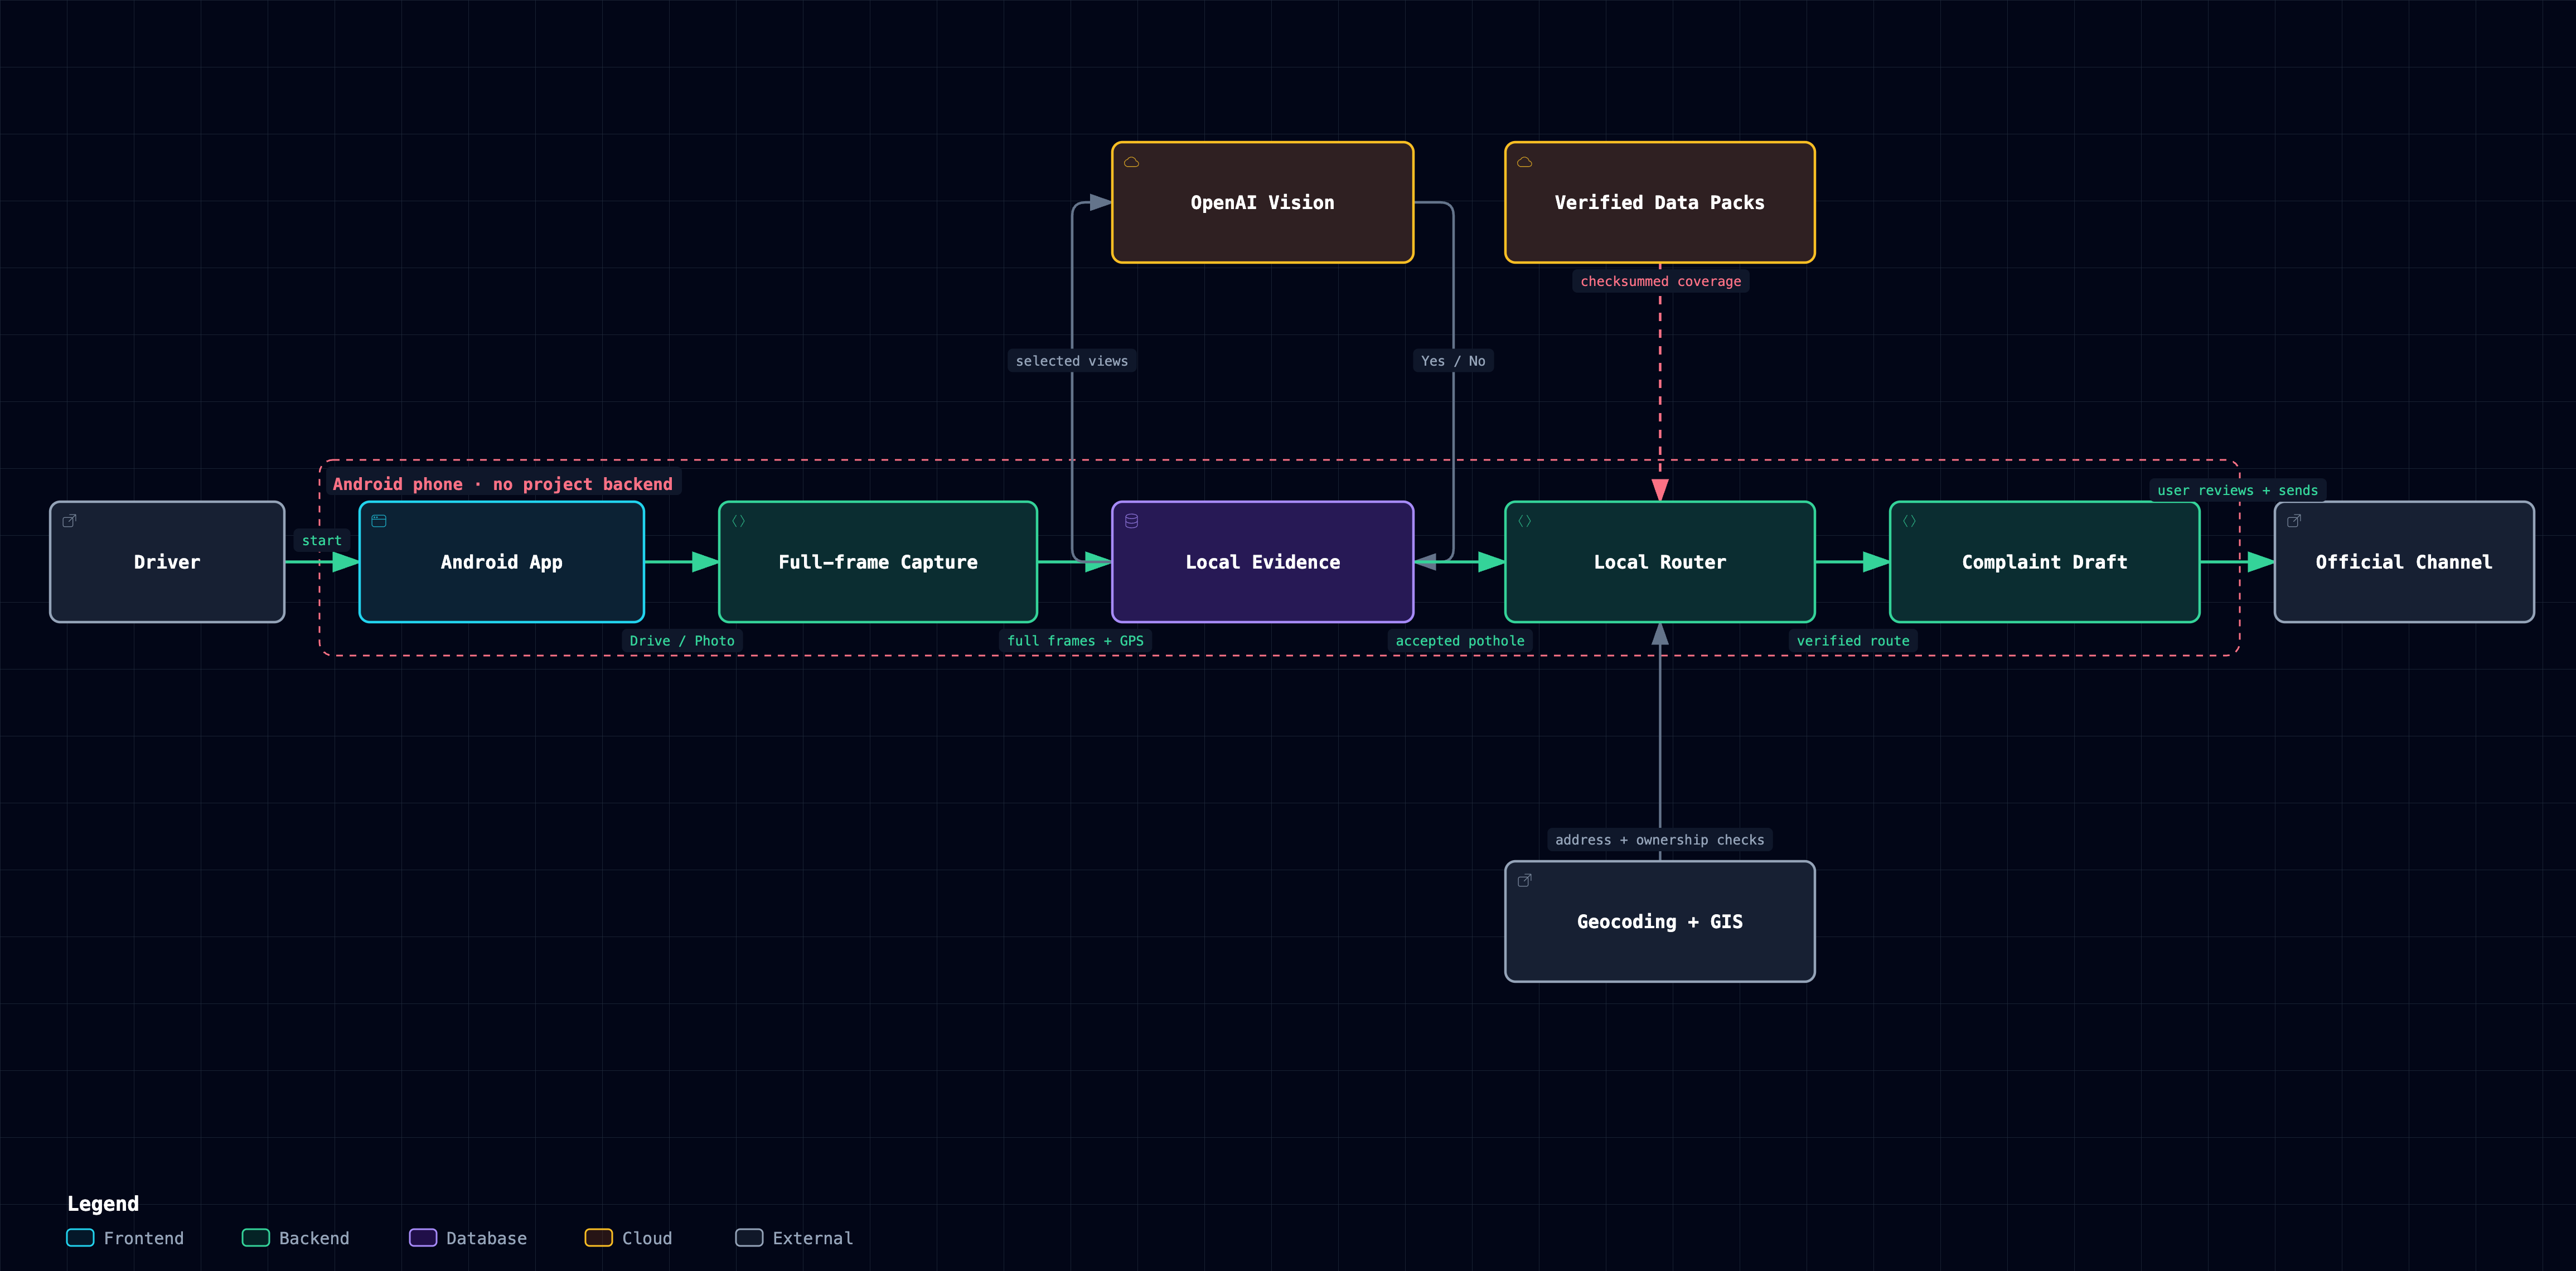Select the Full-frame Capture node

click(x=878, y=562)
